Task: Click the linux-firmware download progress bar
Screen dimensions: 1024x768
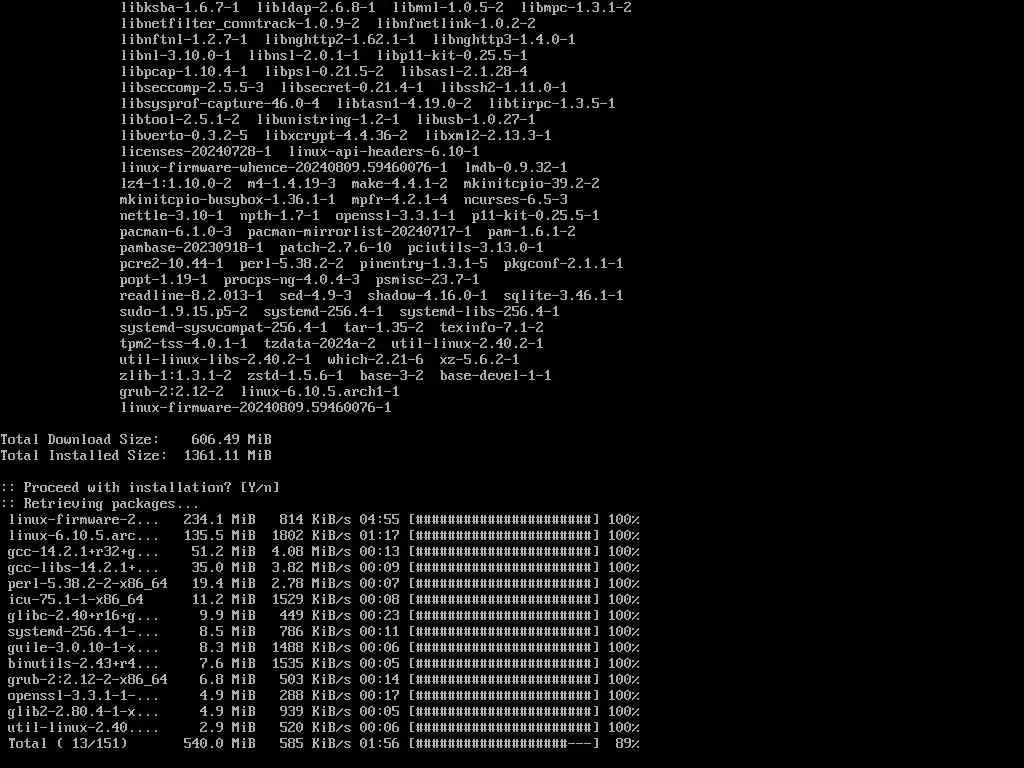Action: (x=504, y=520)
